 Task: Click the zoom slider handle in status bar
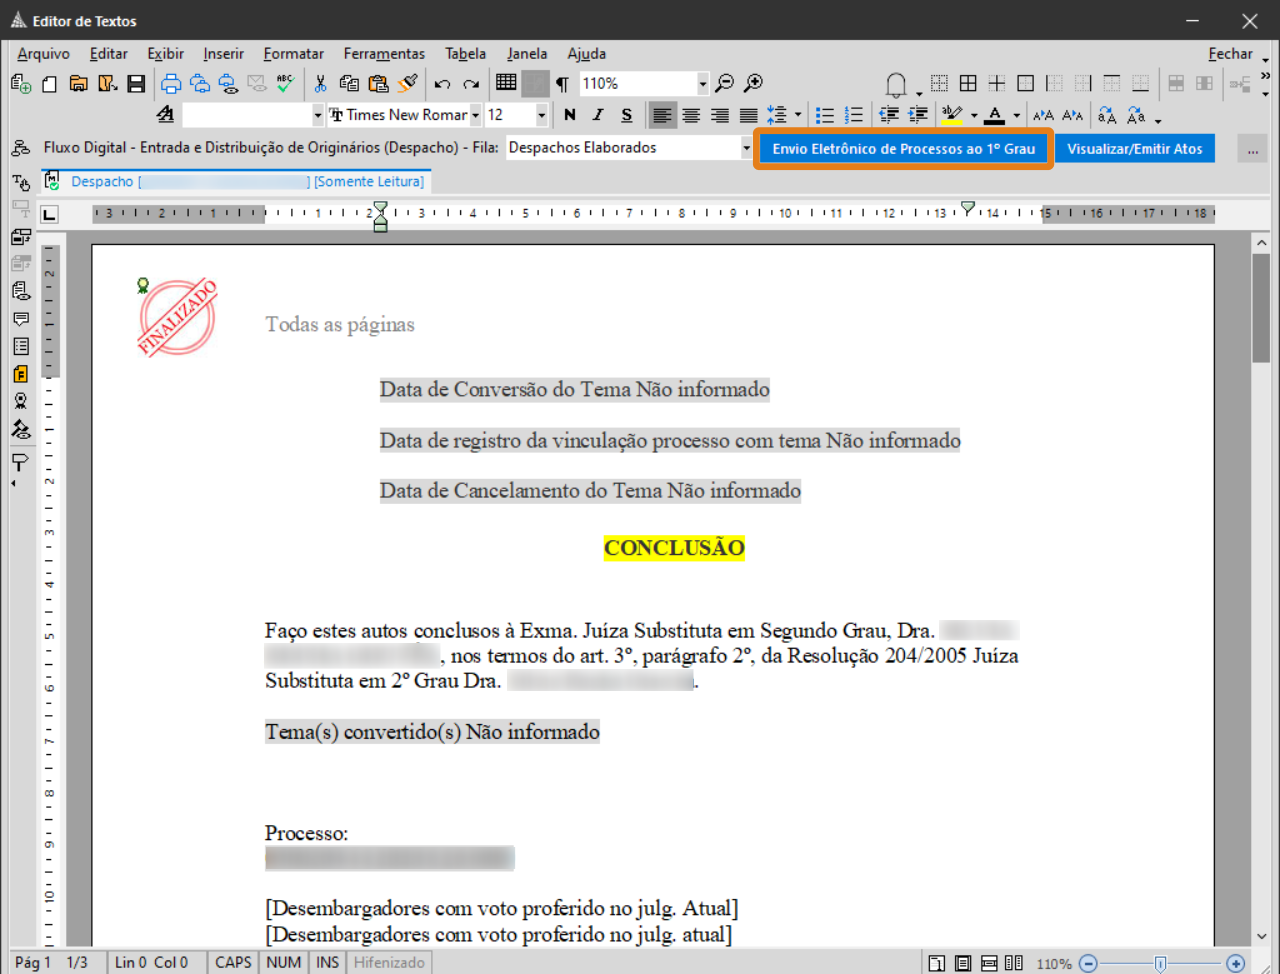[1160, 963]
